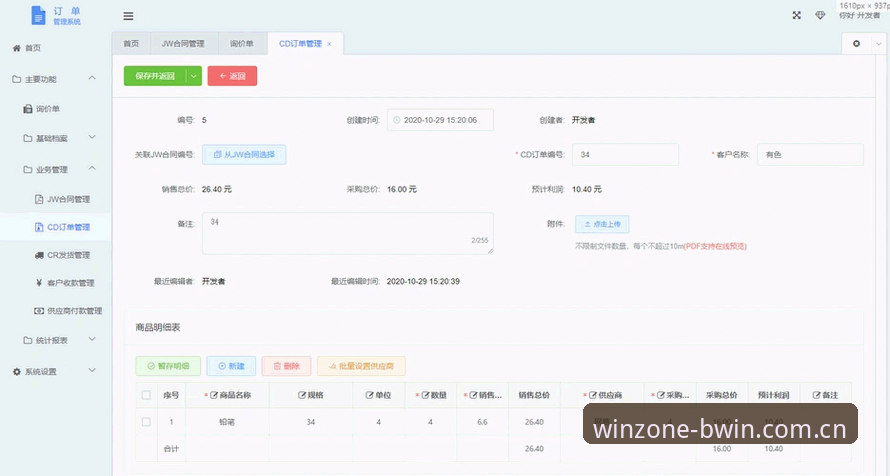Click the 删除 button
Viewport: 890px width, 476px height.
[x=286, y=366]
